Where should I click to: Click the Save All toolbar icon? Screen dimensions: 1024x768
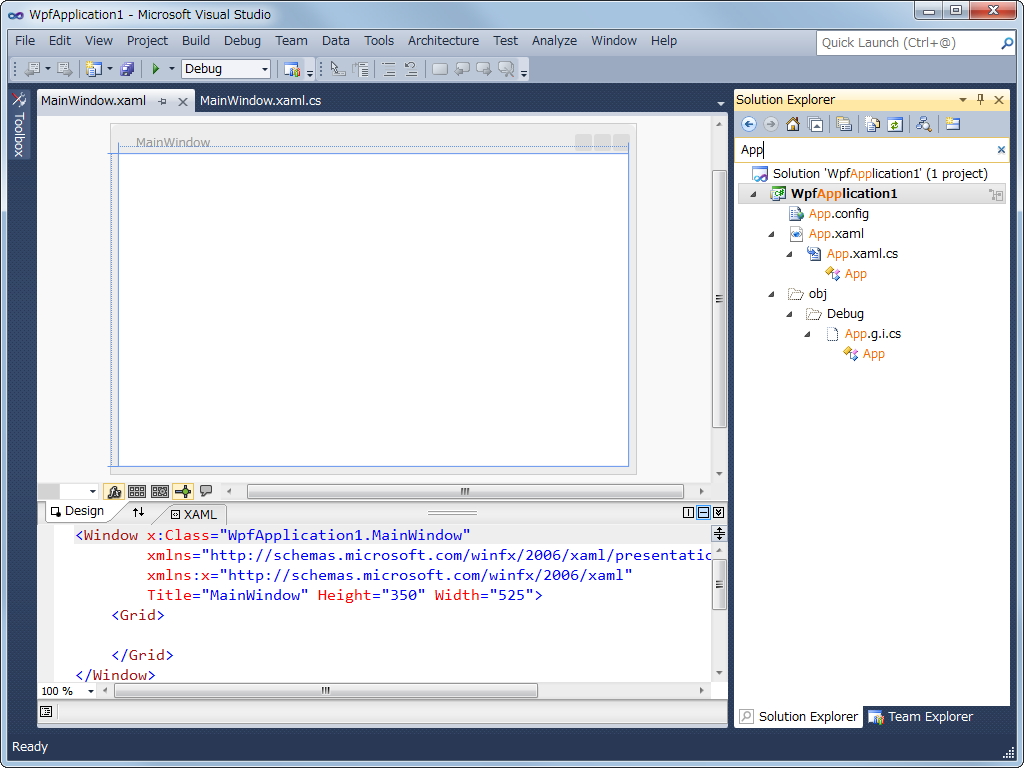[127, 69]
